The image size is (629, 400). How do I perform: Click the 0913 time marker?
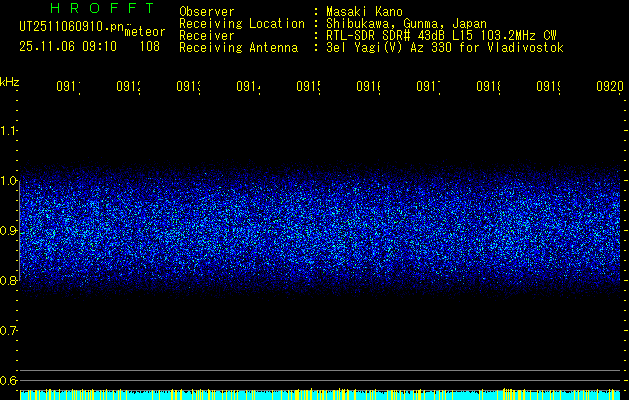[x=188, y=86]
